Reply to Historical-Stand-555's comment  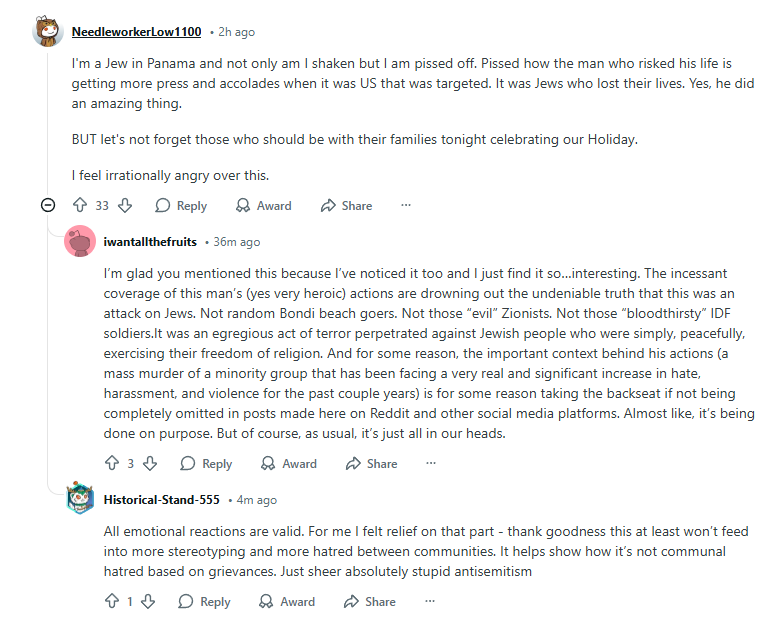(204, 601)
